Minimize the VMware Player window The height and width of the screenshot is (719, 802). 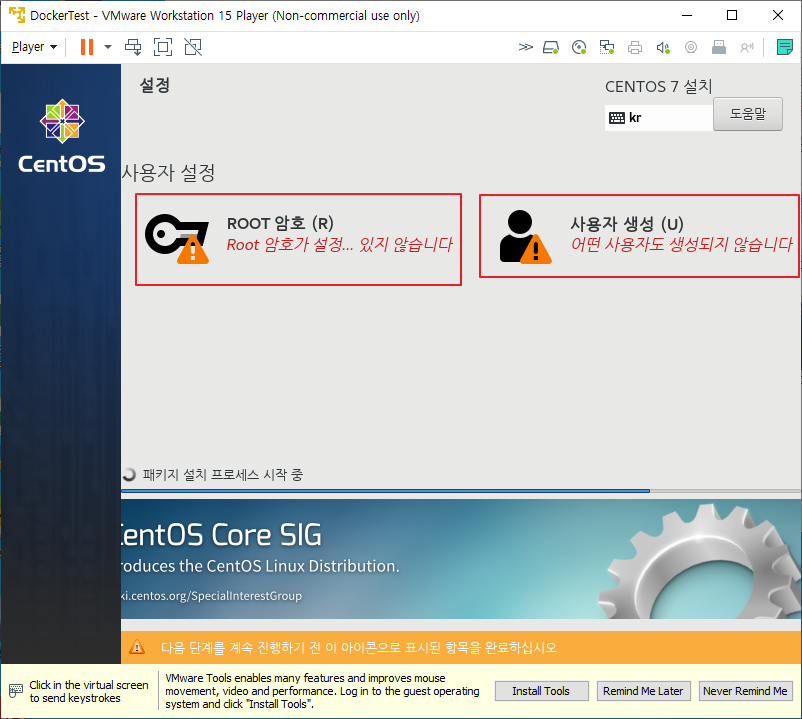[x=687, y=15]
